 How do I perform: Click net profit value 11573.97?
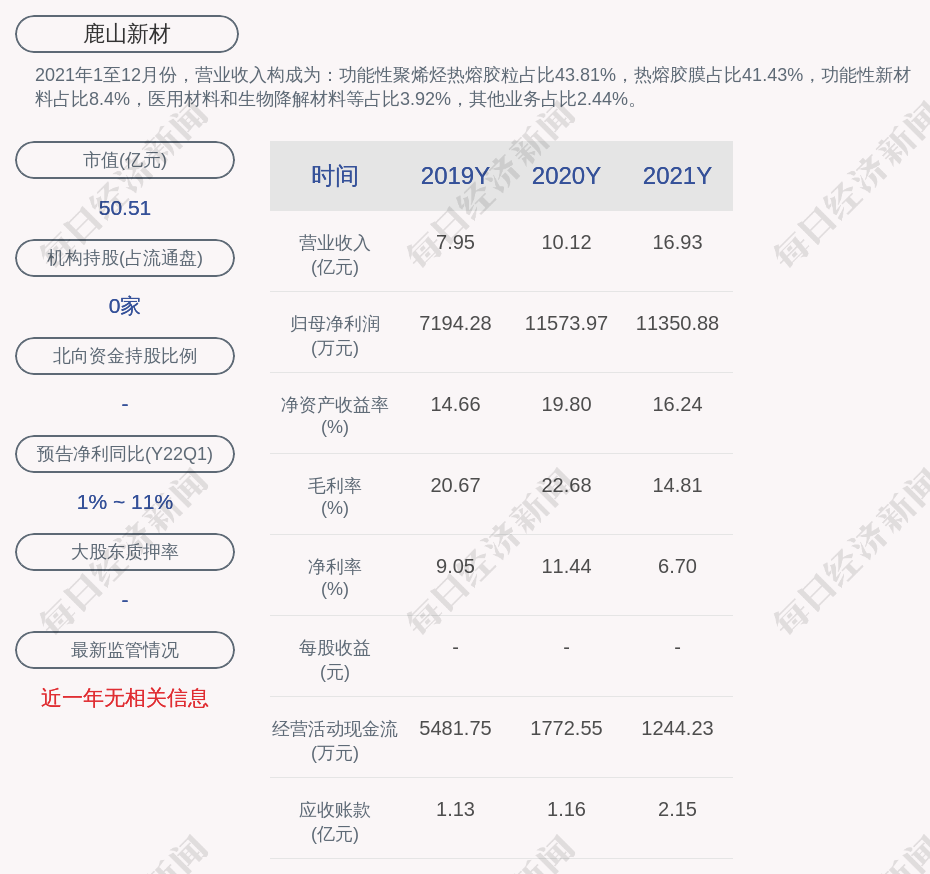pyautogui.click(x=566, y=323)
